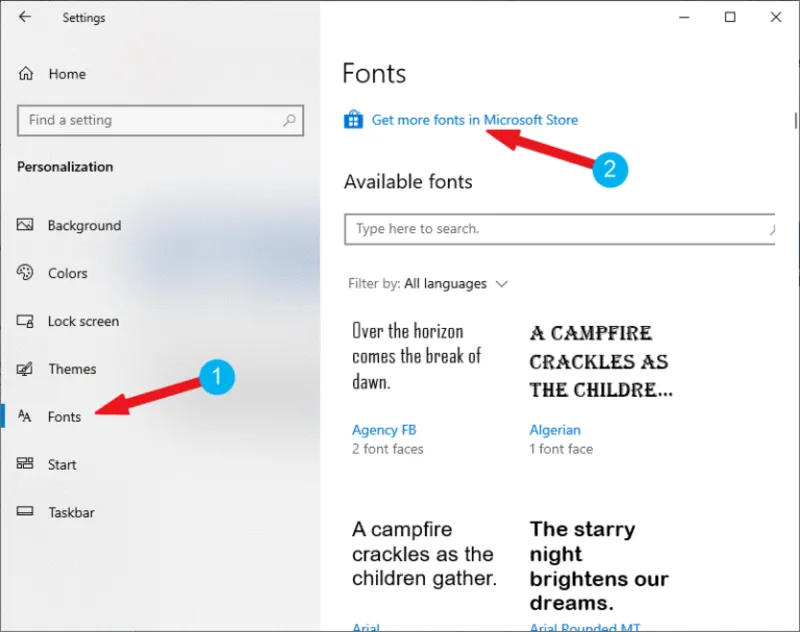Click the Colors palette icon
The image size is (800, 632).
[25, 272]
